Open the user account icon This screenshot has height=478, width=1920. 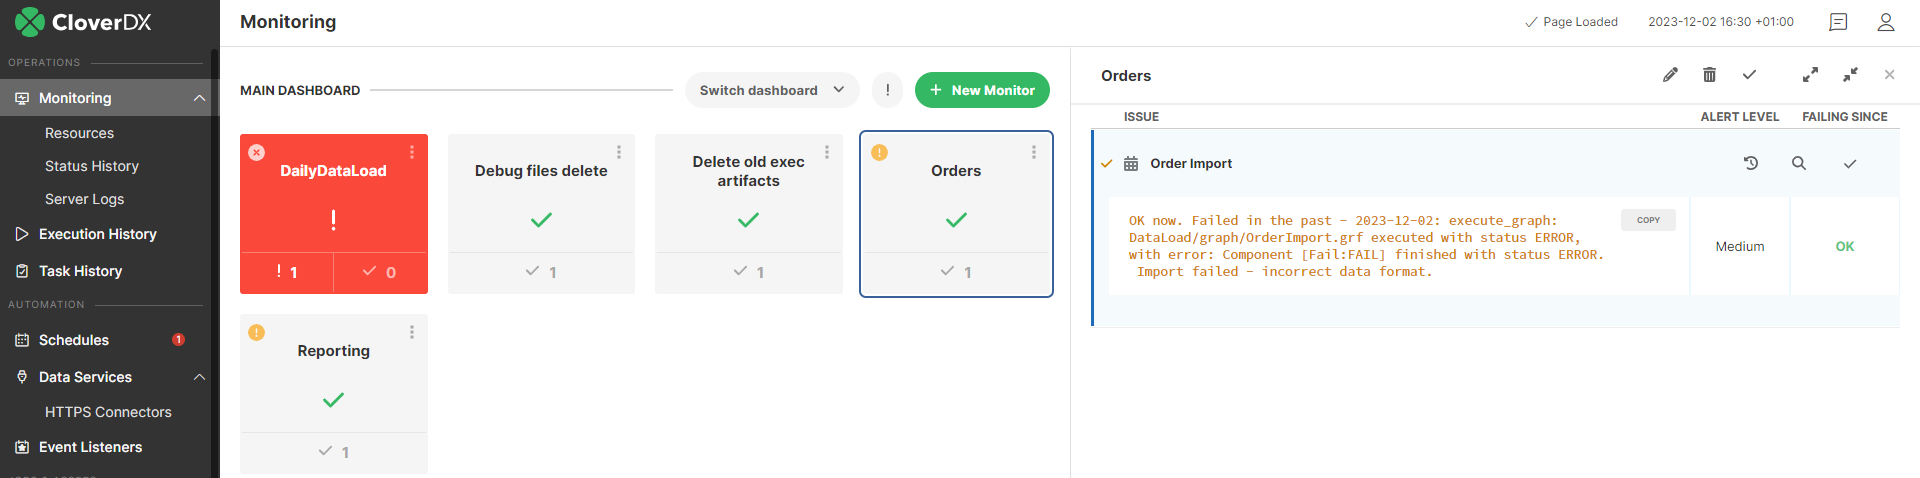pyautogui.click(x=1885, y=22)
